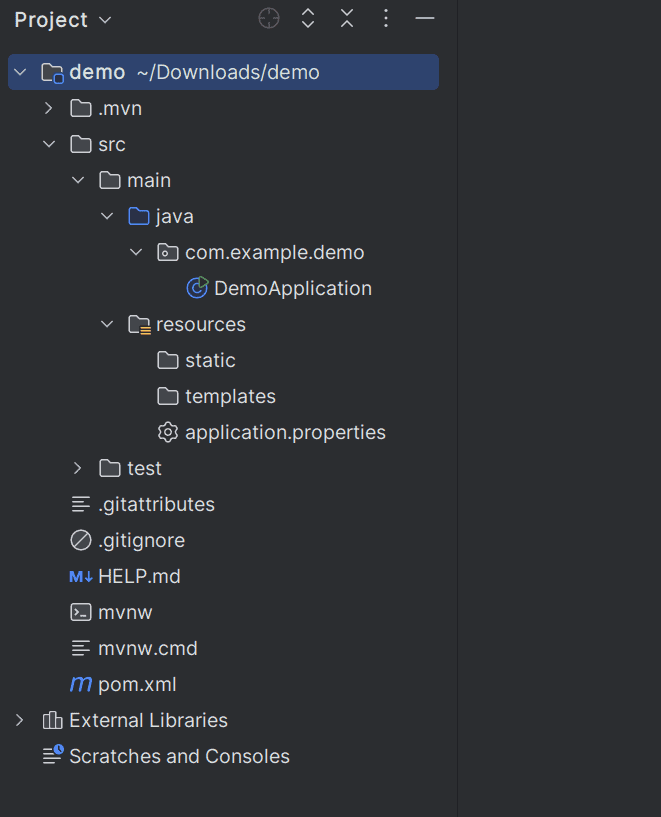
Task: Select the templates folder
Action: click(x=230, y=396)
